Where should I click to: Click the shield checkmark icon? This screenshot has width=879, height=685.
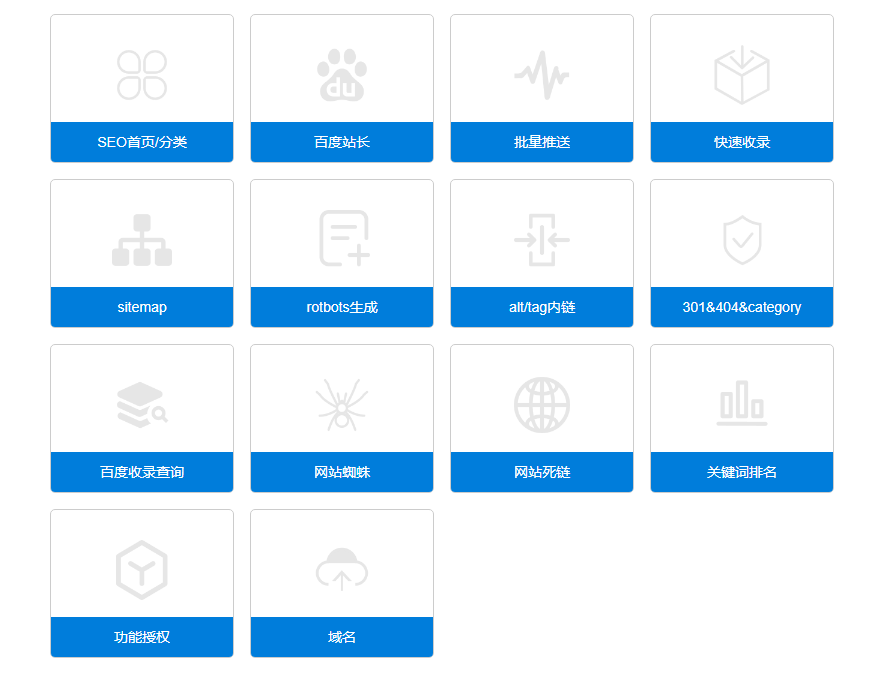(742, 241)
